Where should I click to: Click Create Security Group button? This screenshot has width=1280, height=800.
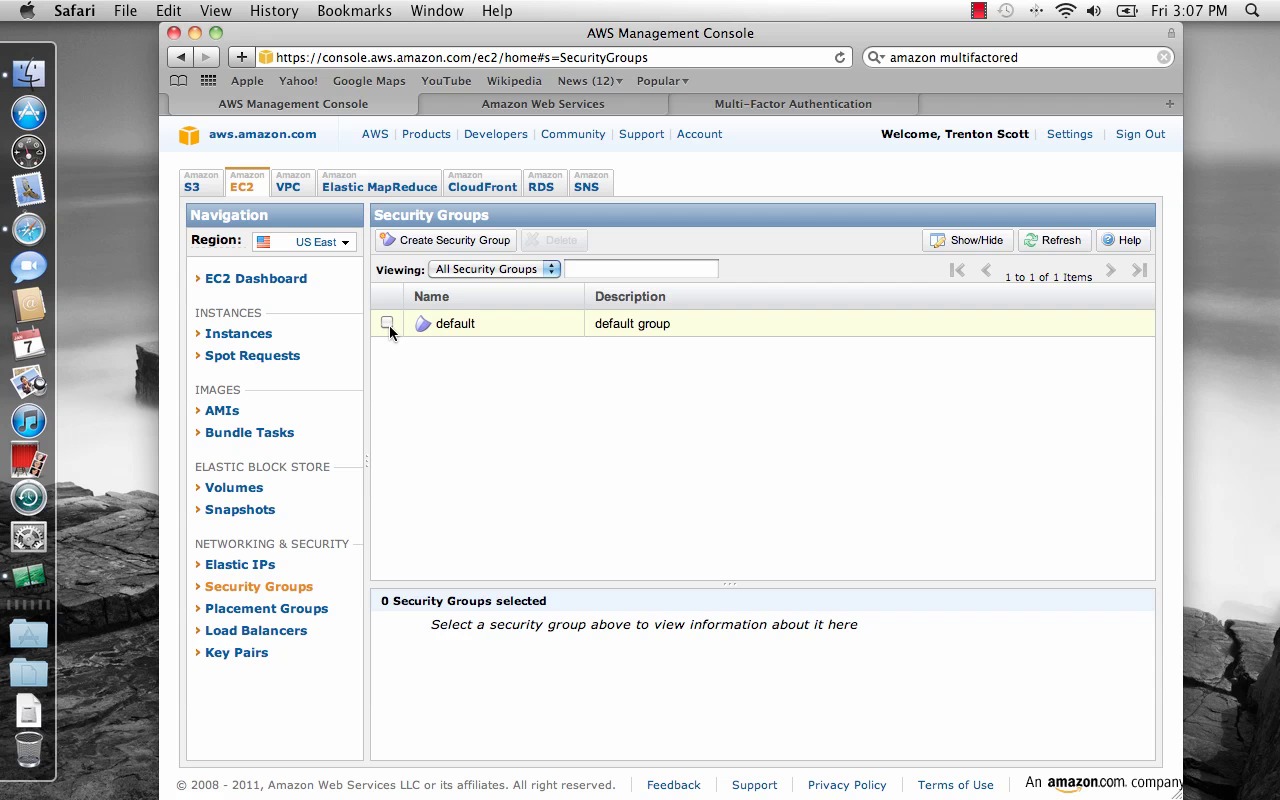point(446,240)
